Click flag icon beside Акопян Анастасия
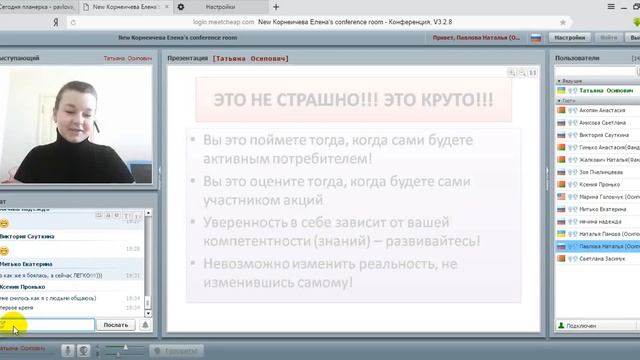Viewport: 640px width, 360px height. click(561, 110)
